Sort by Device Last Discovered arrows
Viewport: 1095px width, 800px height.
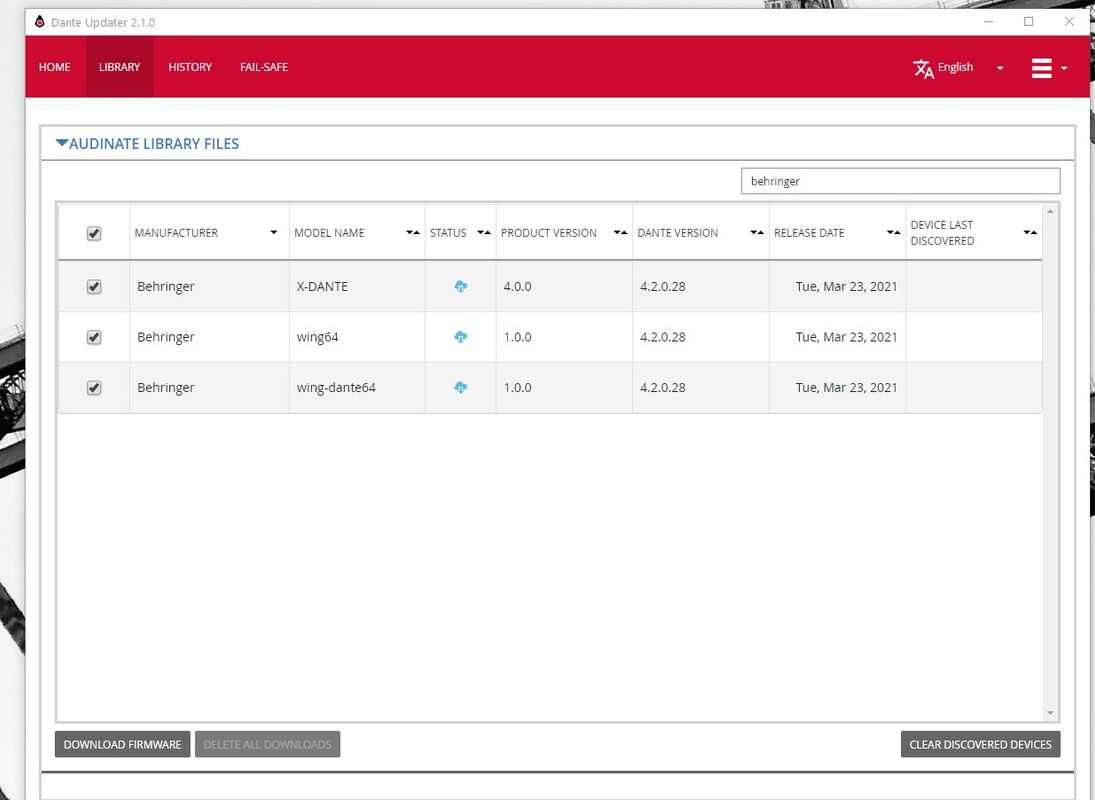[x=1030, y=232]
